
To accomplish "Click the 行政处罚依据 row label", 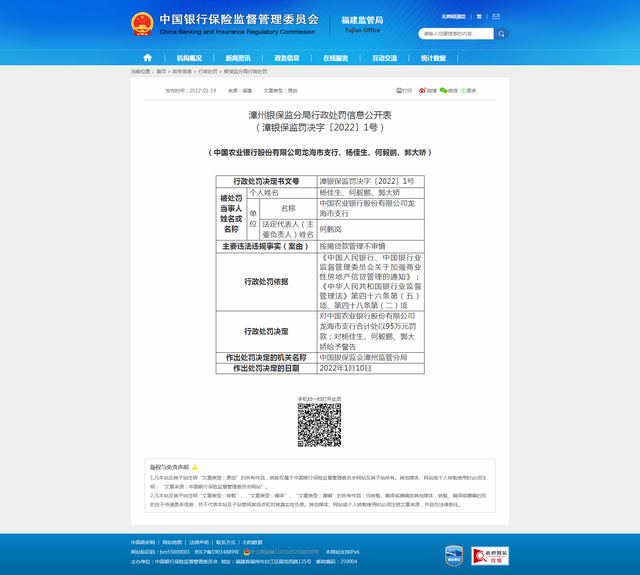I will point(266,282).
